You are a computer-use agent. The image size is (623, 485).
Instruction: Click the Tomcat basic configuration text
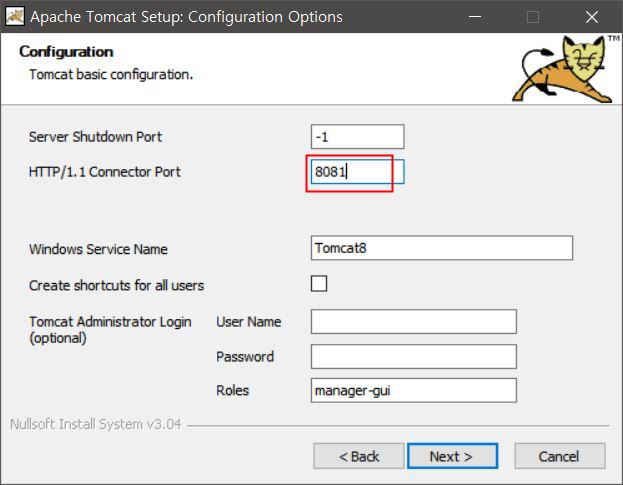click(x=111, y=74)
